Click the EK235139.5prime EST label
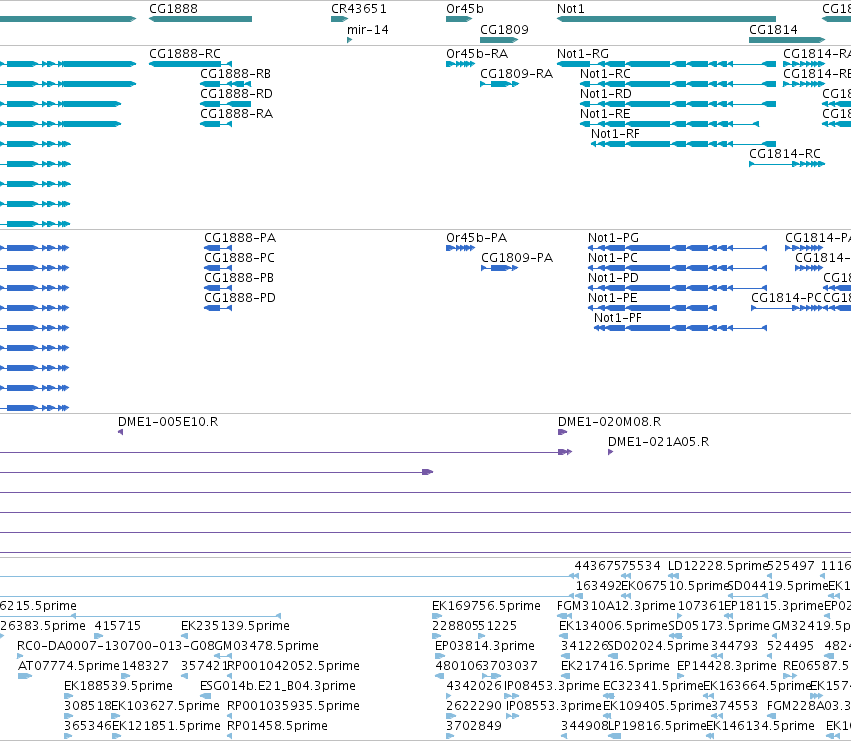 click(x=236, y=626)
